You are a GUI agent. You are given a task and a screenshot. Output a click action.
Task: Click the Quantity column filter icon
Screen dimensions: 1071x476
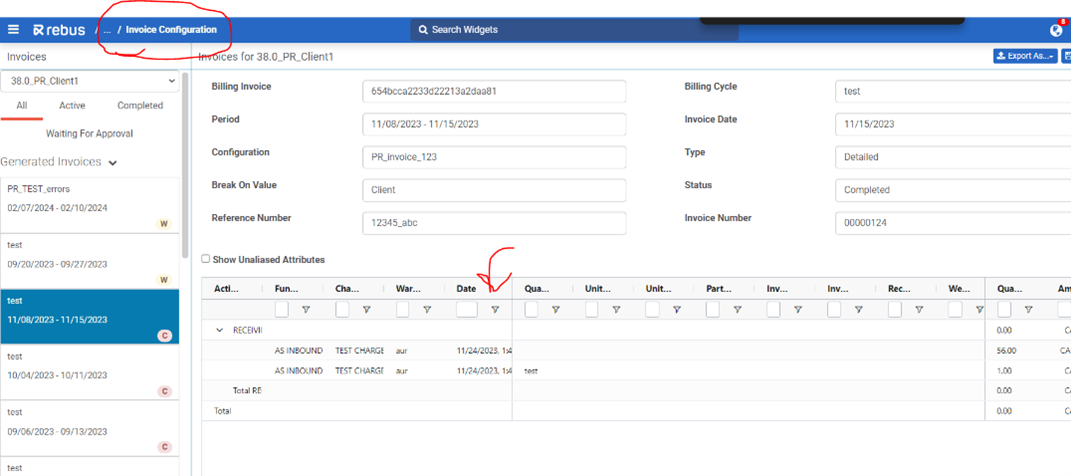point(555,310)
